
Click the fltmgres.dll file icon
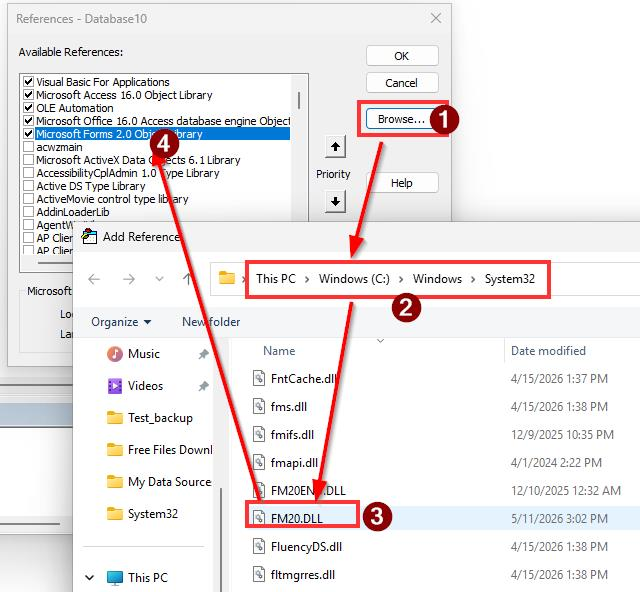[259, 574]
